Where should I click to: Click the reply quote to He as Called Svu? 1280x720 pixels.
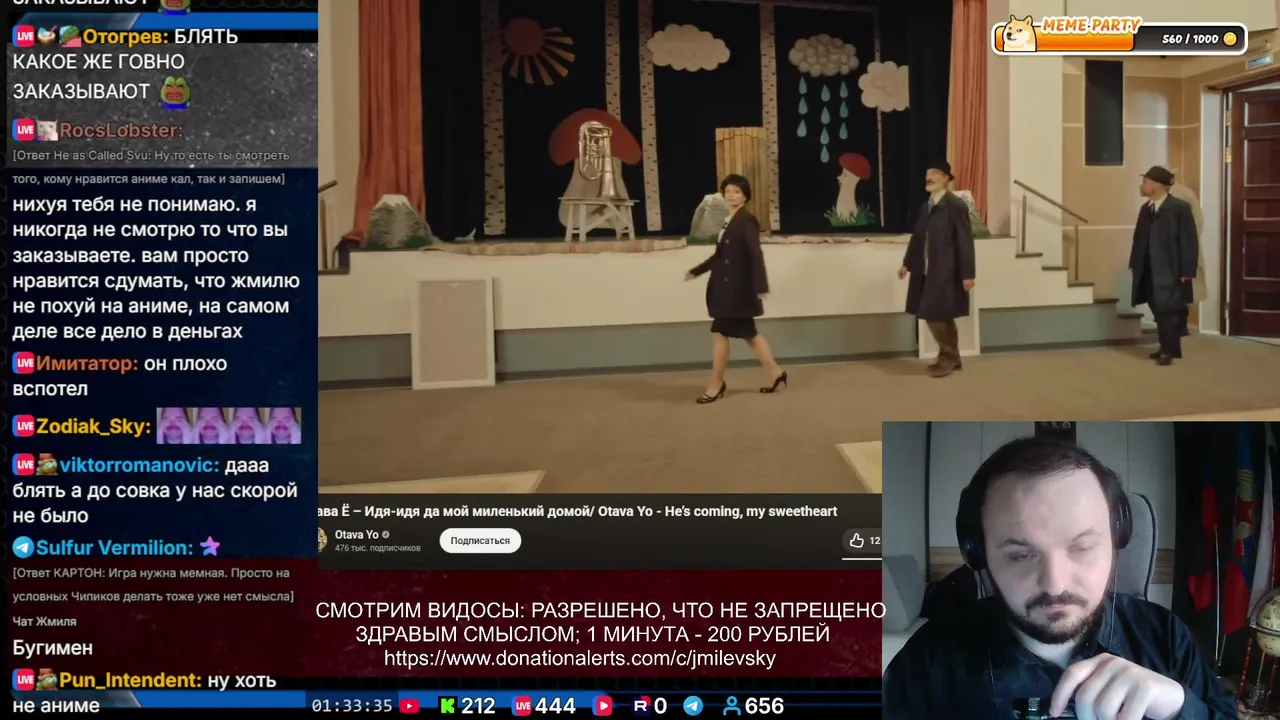coord(151,167)
